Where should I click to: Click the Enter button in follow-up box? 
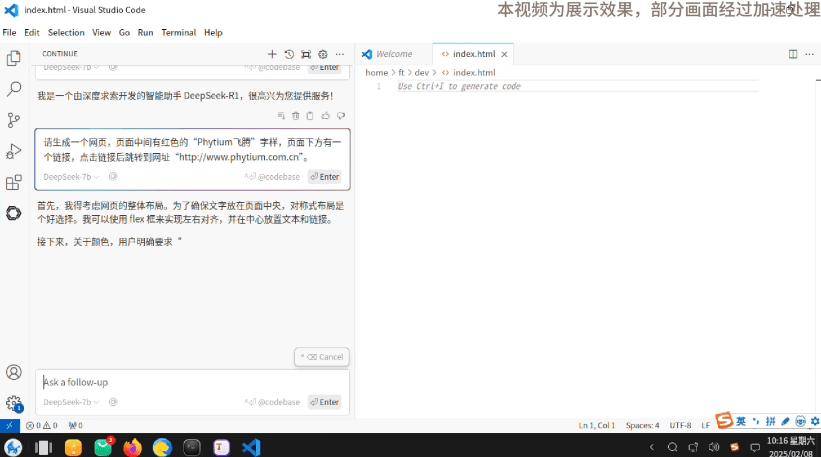[x=325, y=402]
